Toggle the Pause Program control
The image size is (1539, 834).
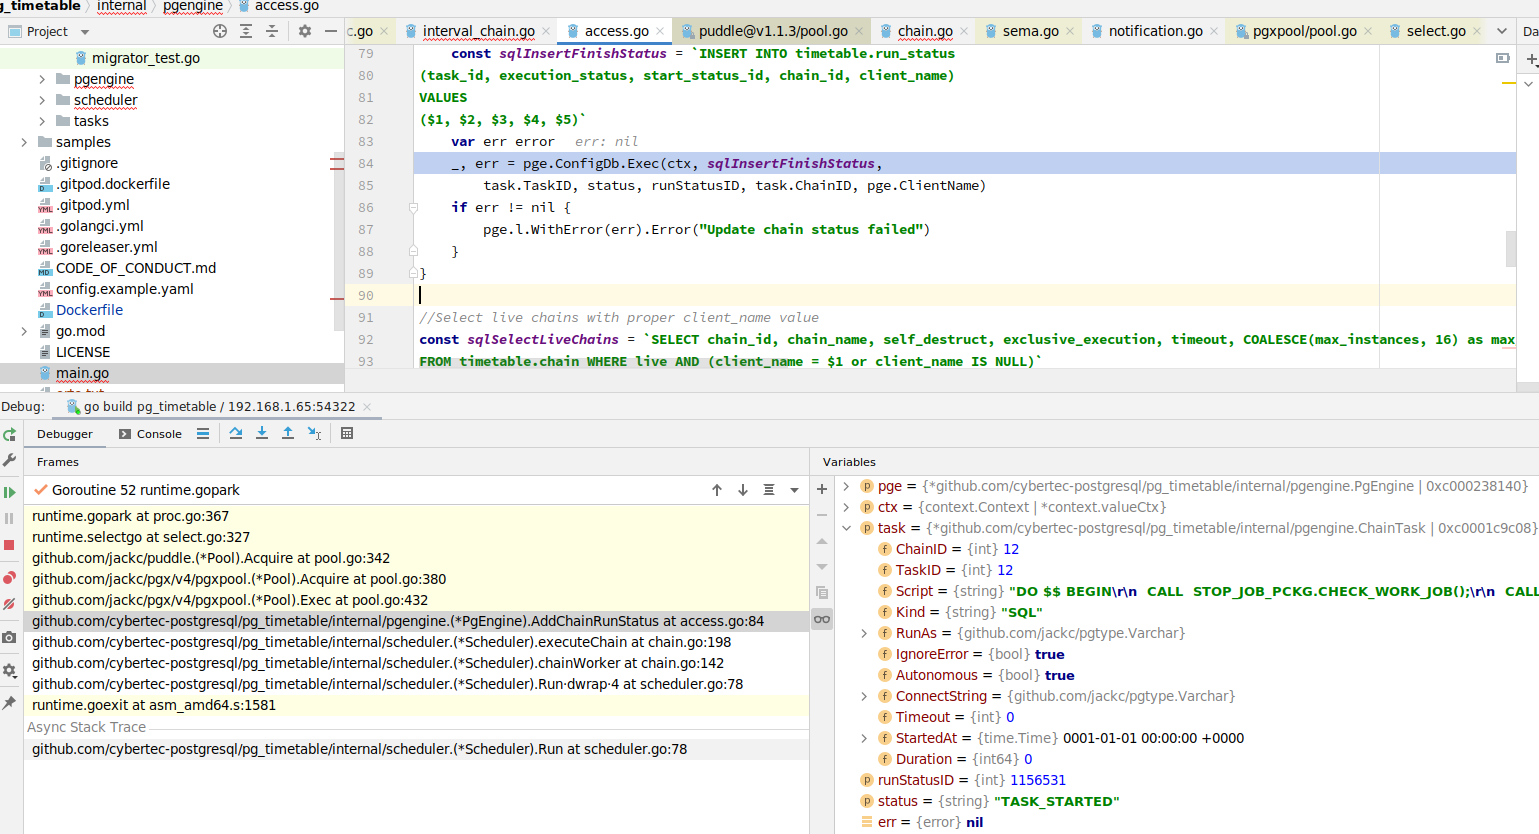[10, 518]
